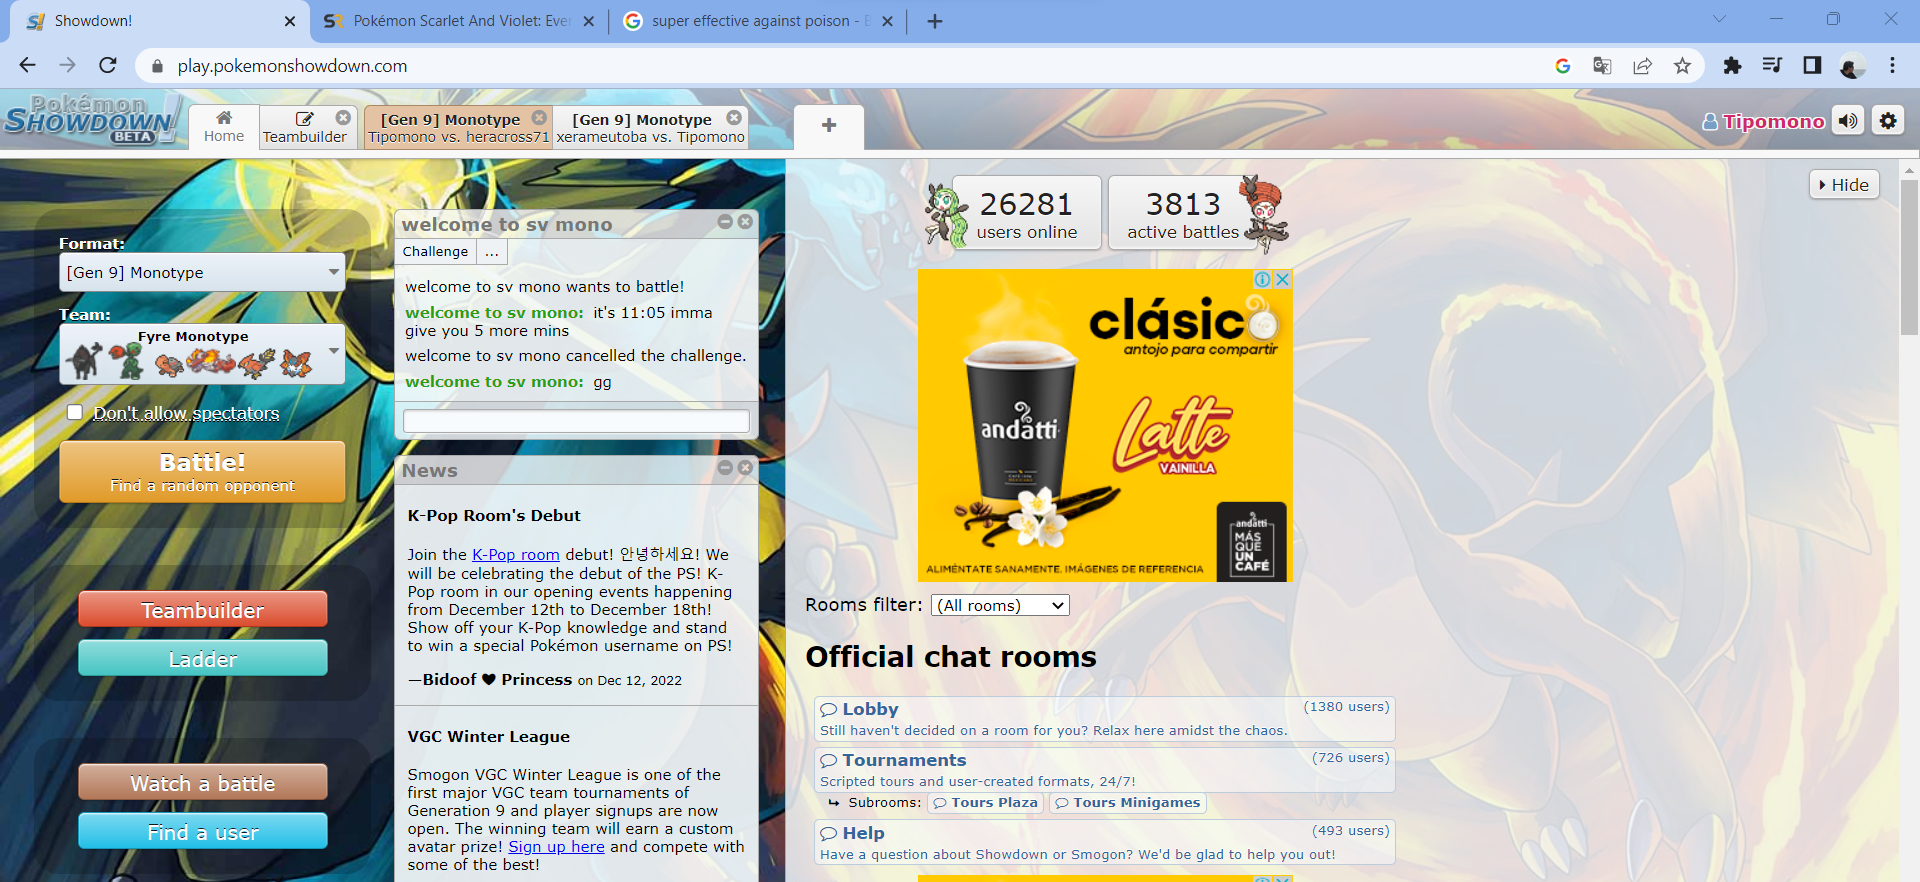Follow the K-Pop room link
Viewport: 1920px width, 882px height.
515,555
